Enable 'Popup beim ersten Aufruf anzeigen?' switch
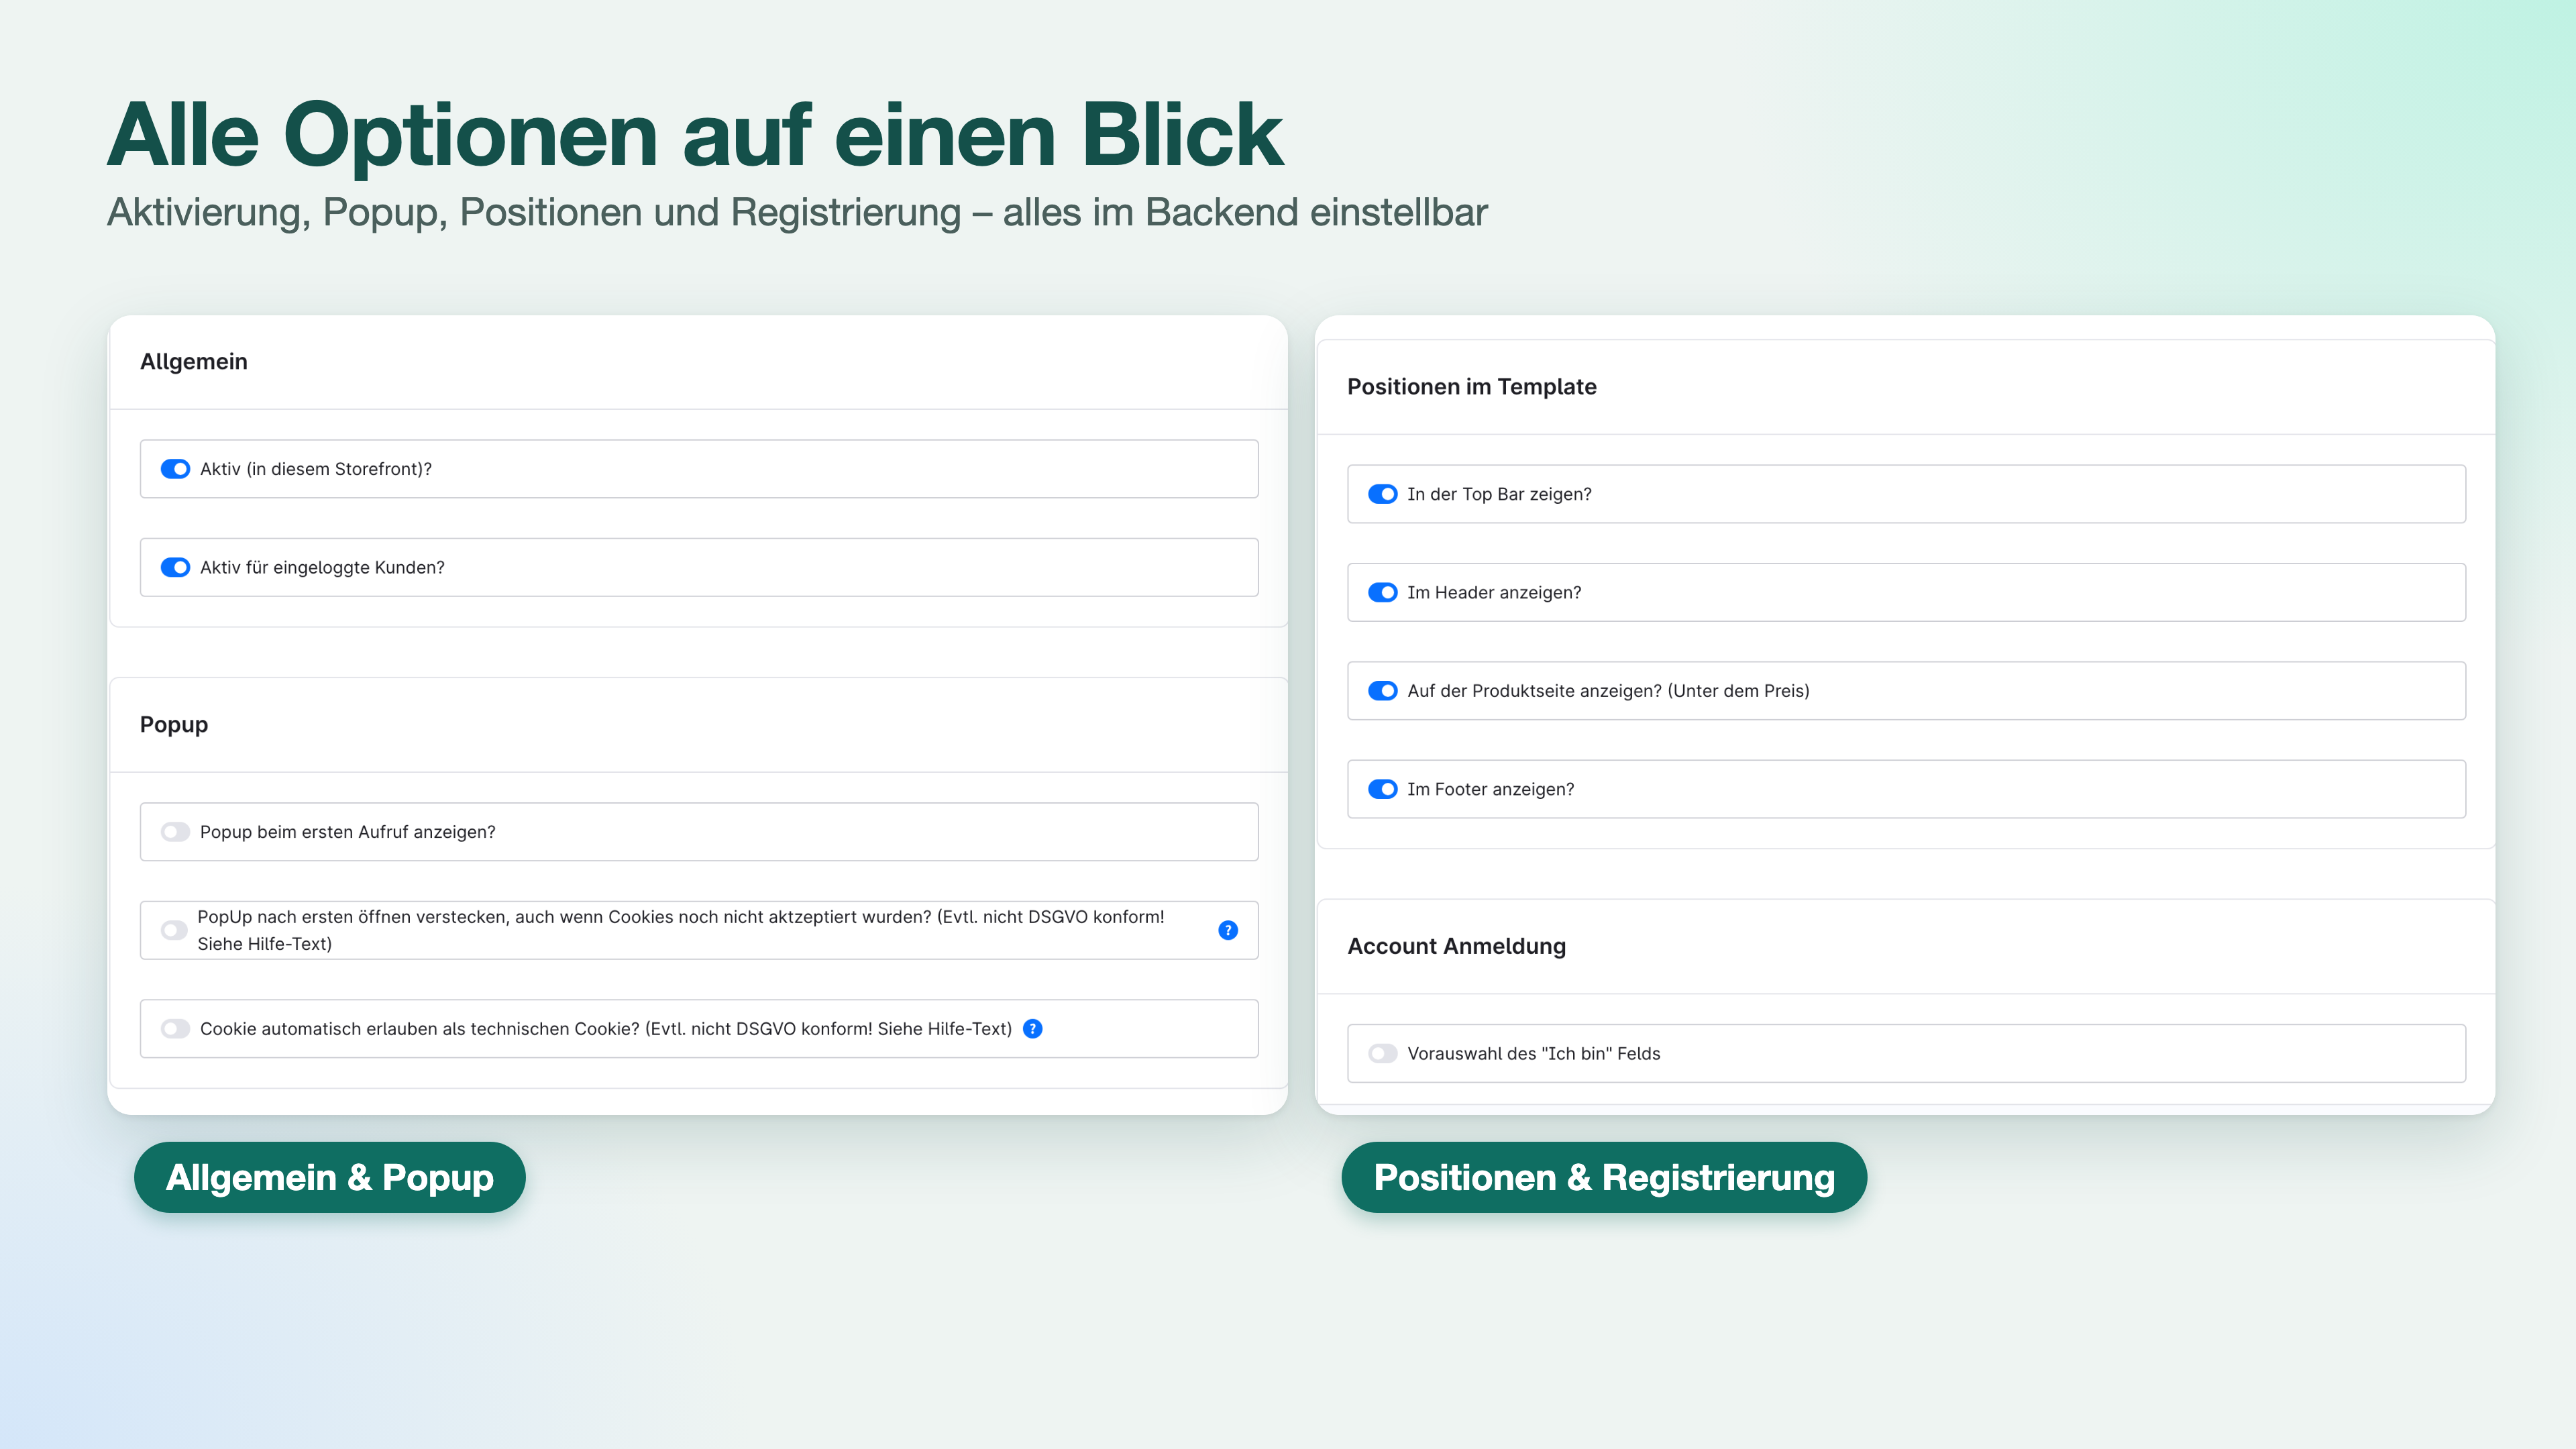 pos(175,832)
